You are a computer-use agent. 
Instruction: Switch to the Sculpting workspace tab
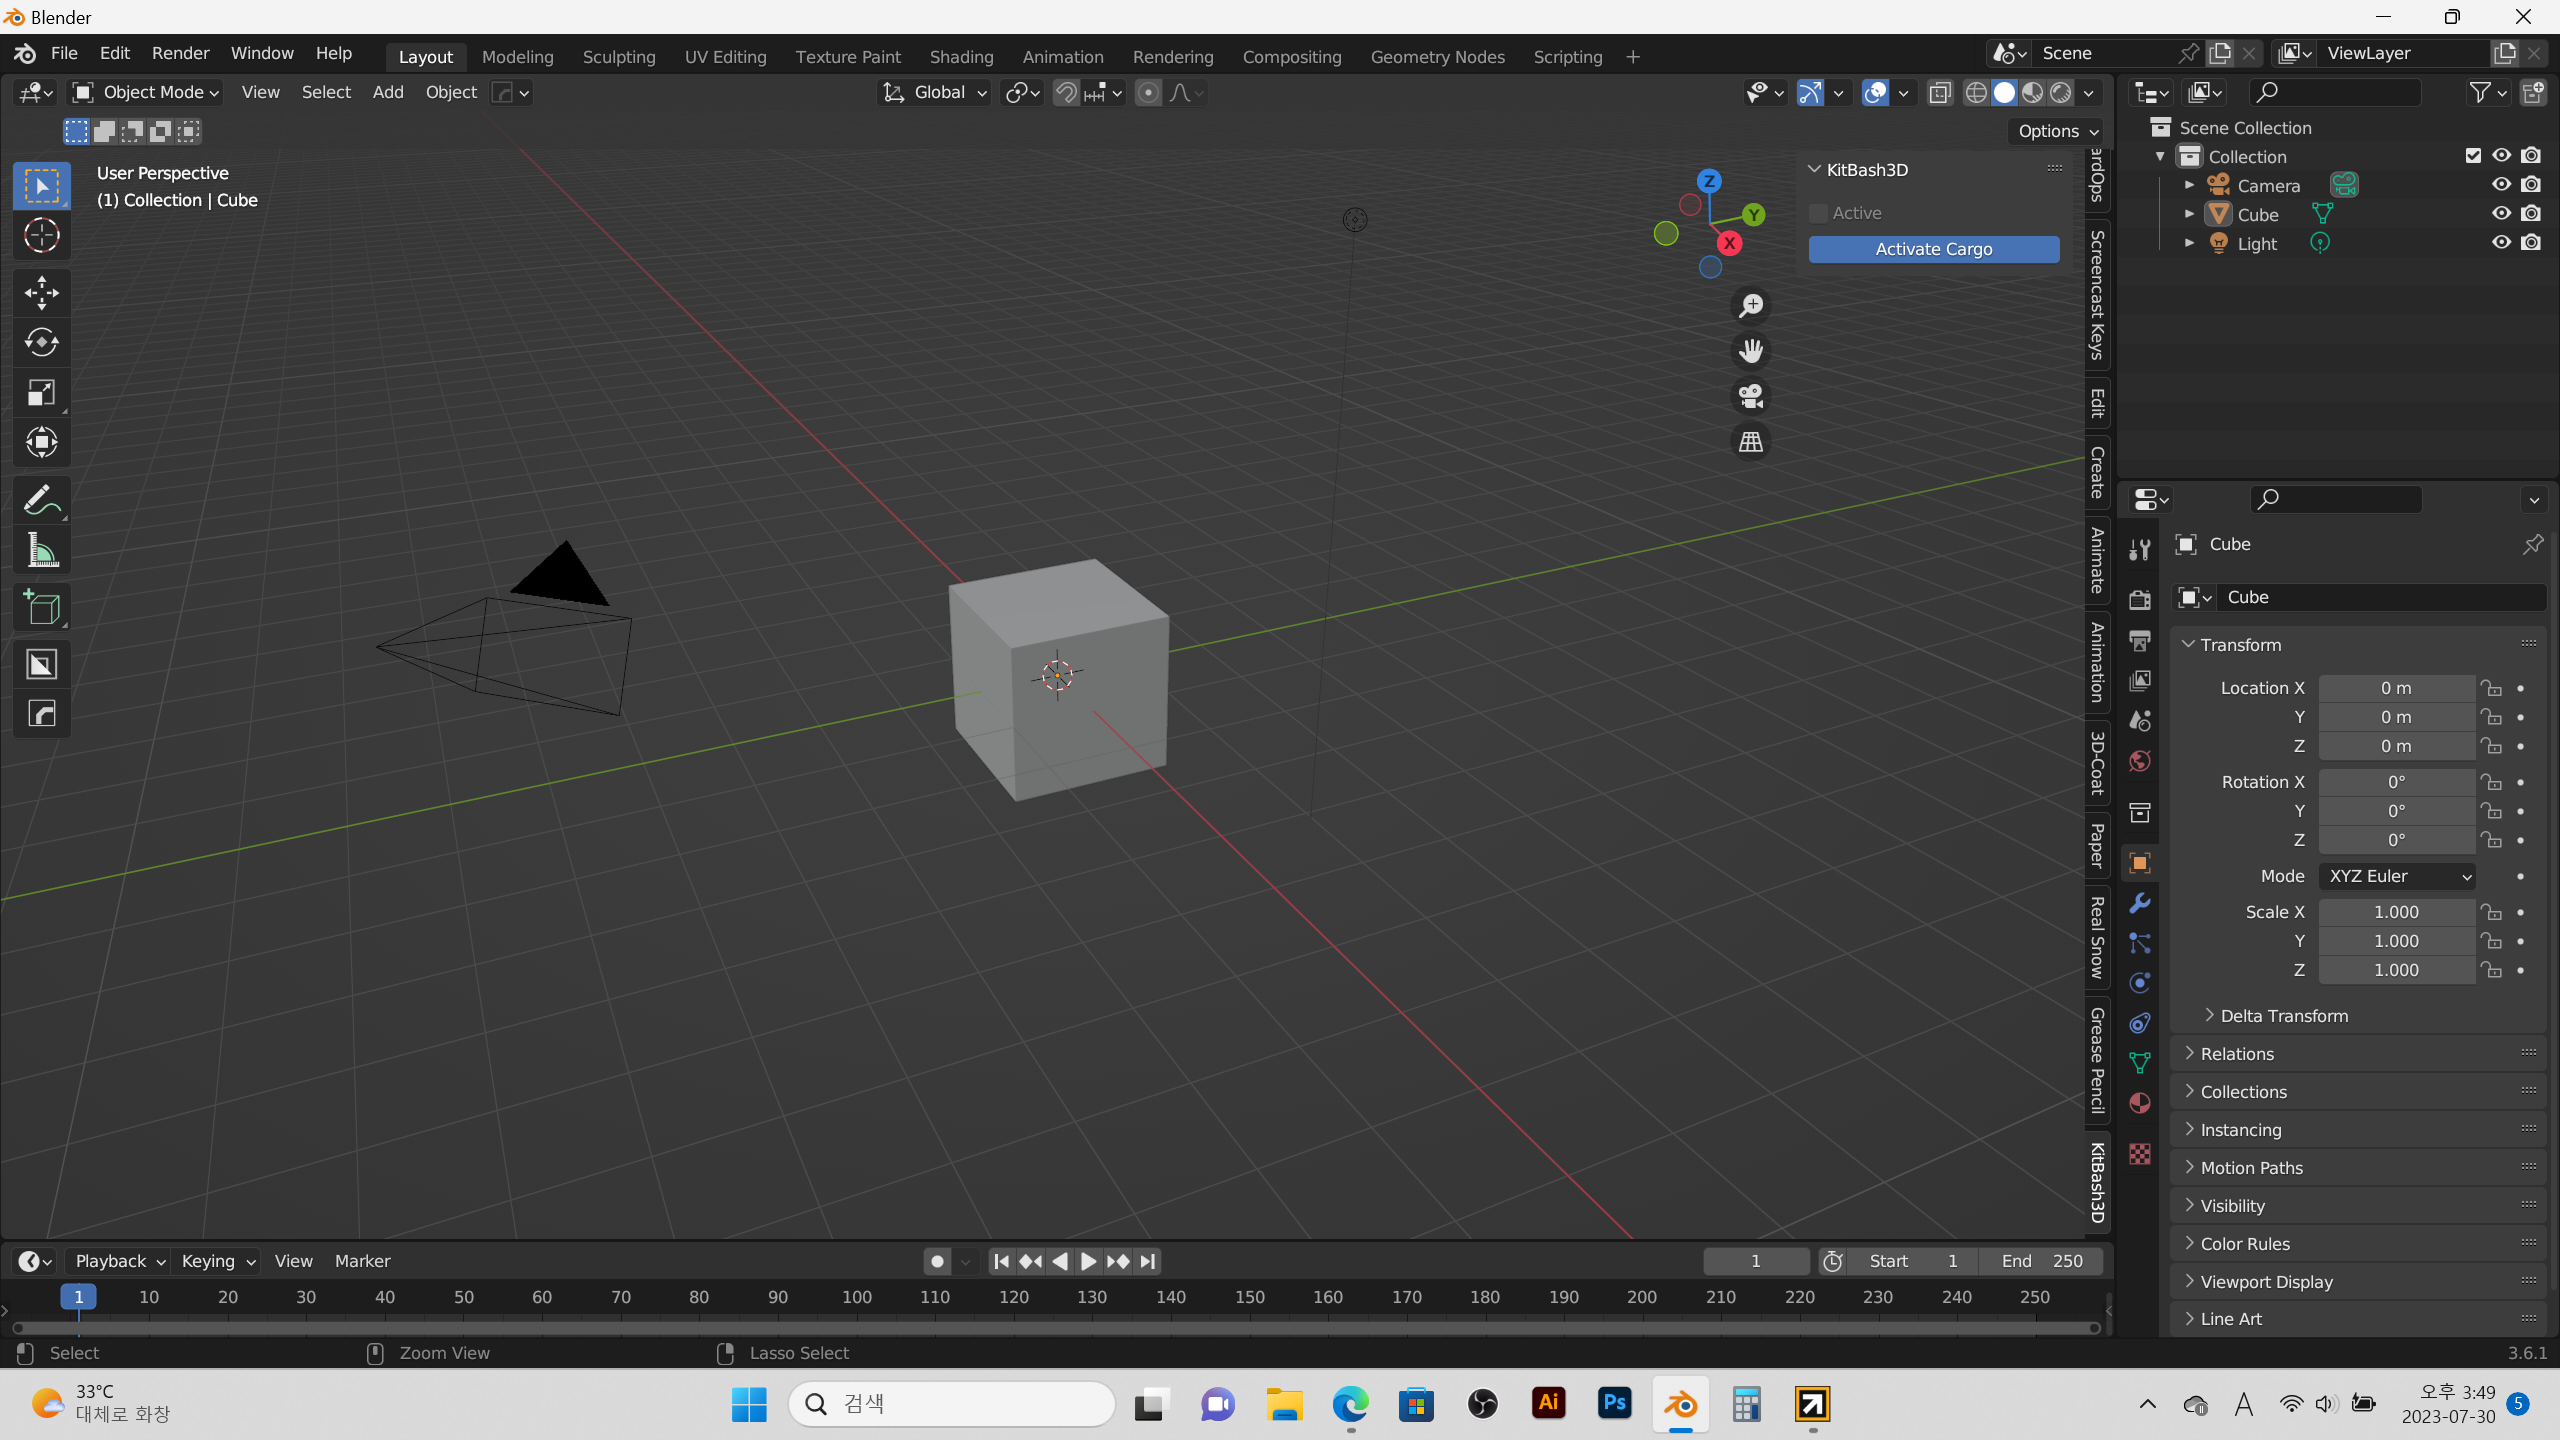click(x=618, y=57)
